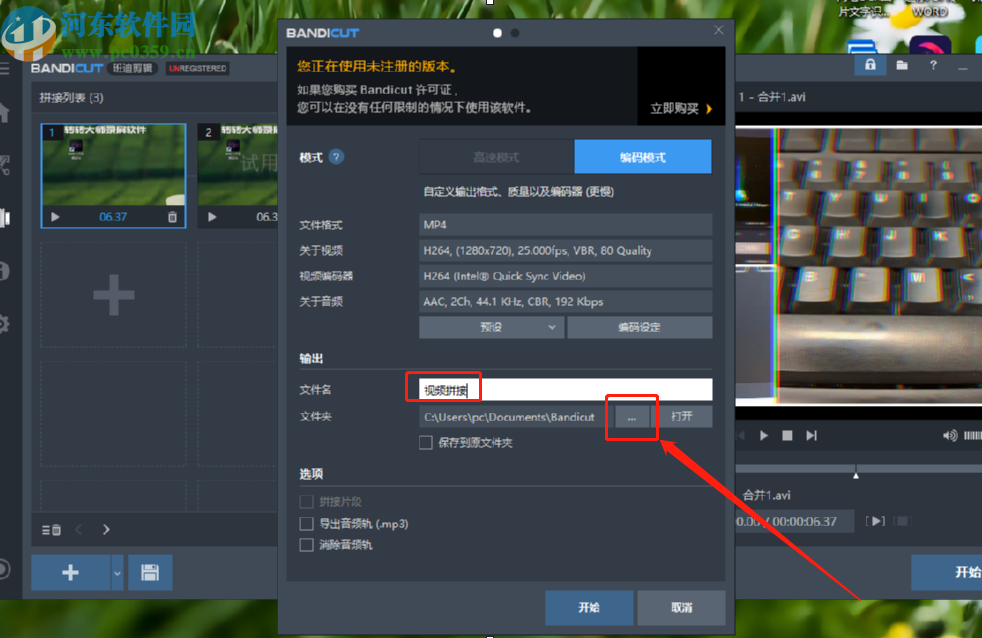Step to next frame in preview

pyautogui.click(x=812, y=435)
